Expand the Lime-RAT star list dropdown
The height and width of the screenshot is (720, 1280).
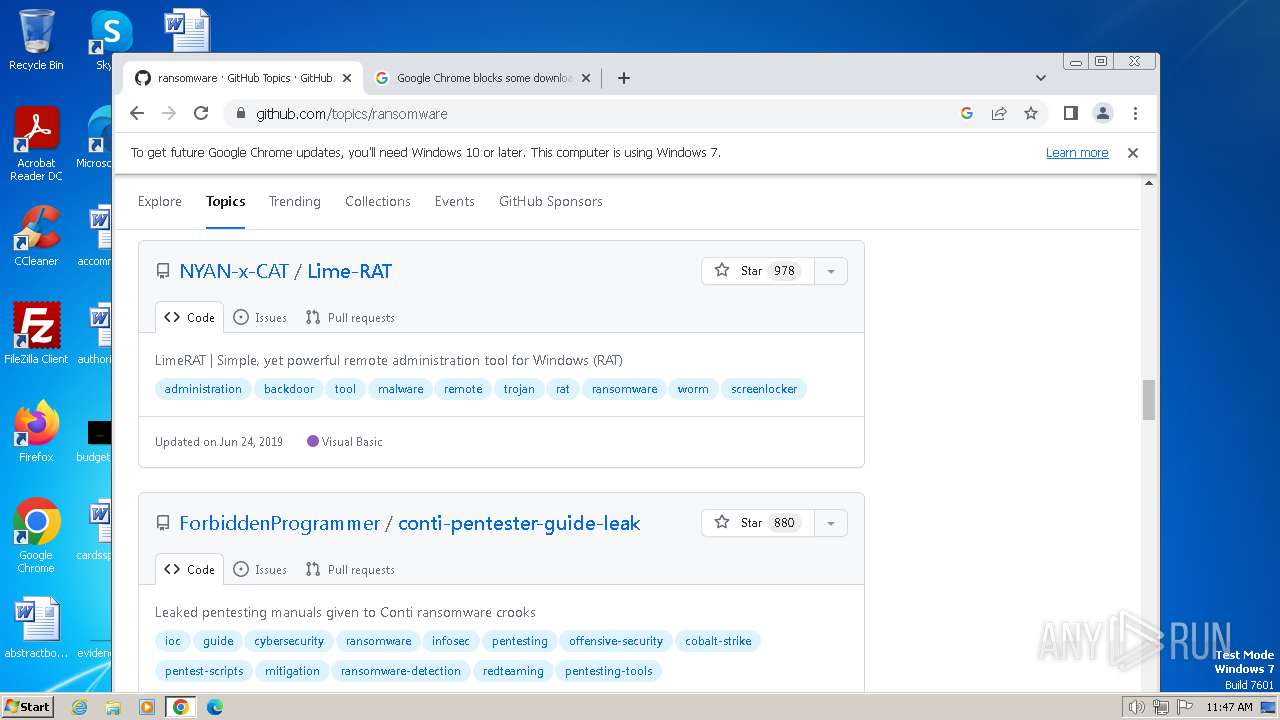click(x=831, y=271)
